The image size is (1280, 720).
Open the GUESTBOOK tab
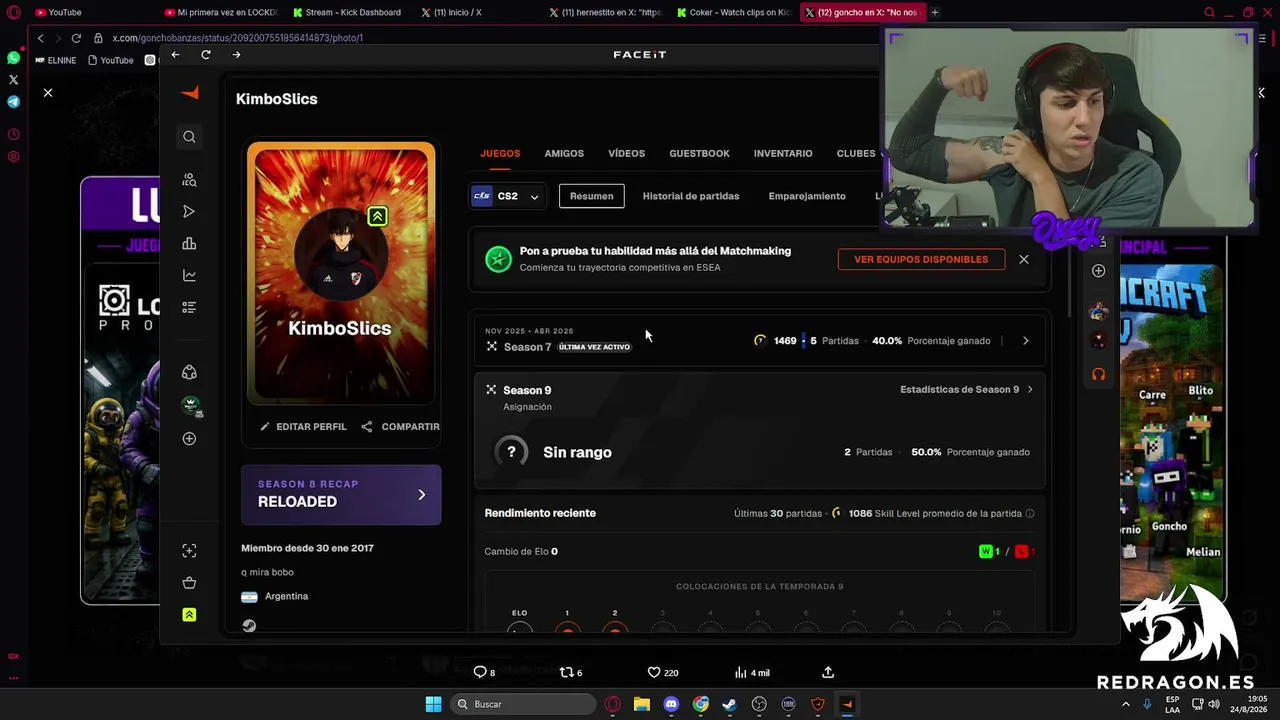tap(699, 154)
